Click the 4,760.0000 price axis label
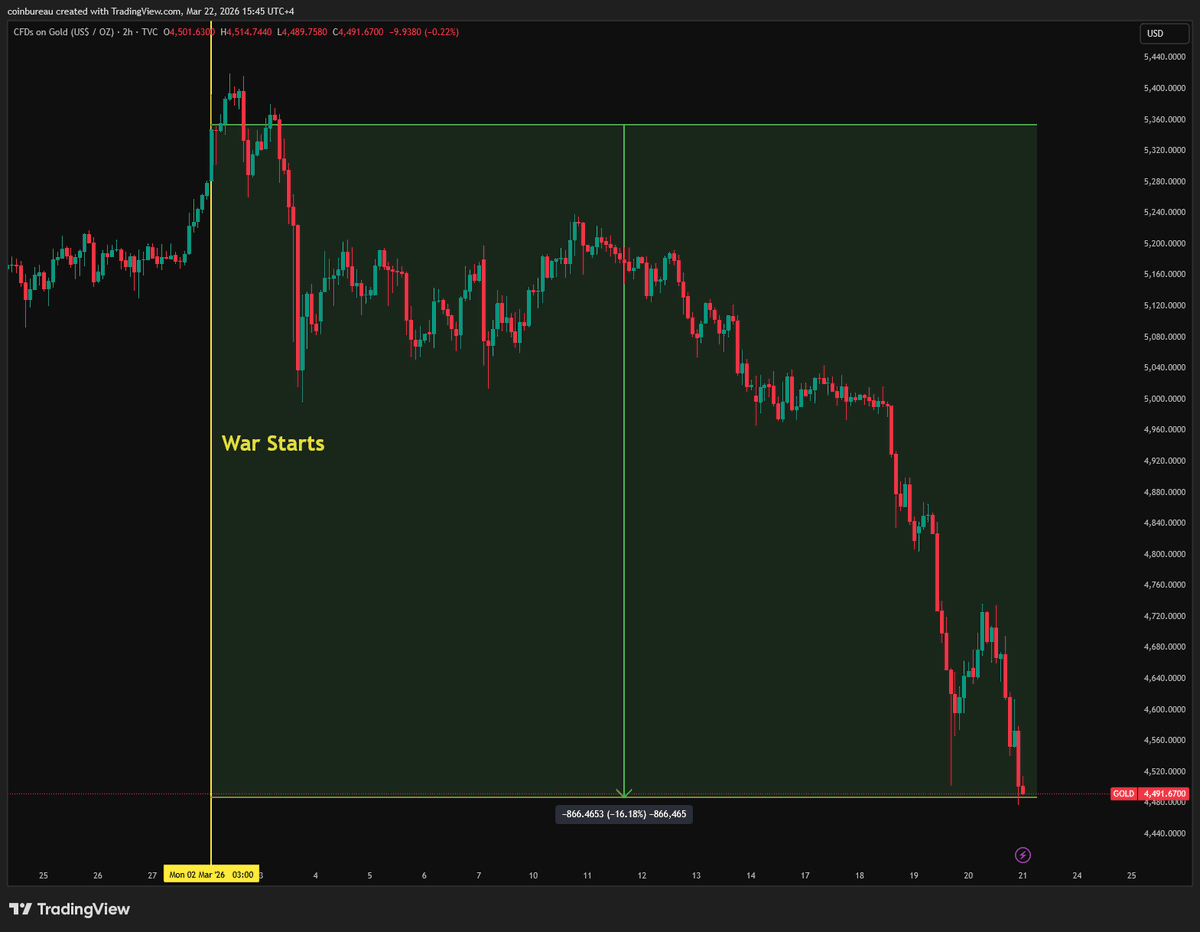 1165,585
